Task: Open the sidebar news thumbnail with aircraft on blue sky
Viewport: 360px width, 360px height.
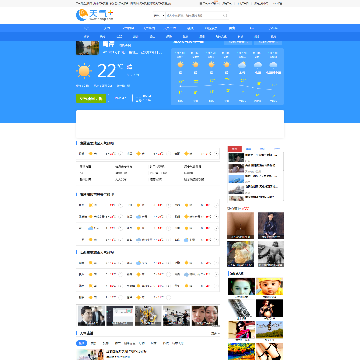Action: click(236, 179)
